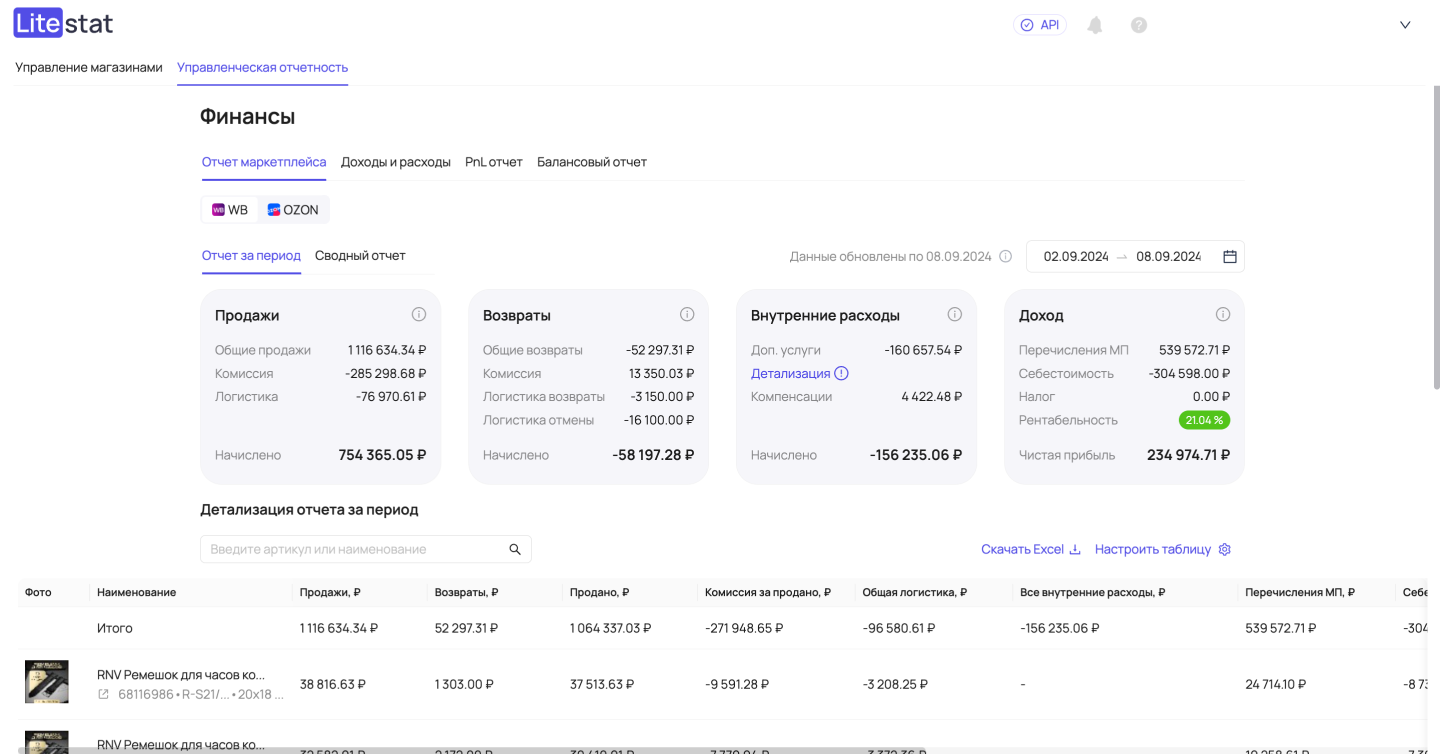
Task: Switch to OZON marketplace toggle
Action: (293, 210)
